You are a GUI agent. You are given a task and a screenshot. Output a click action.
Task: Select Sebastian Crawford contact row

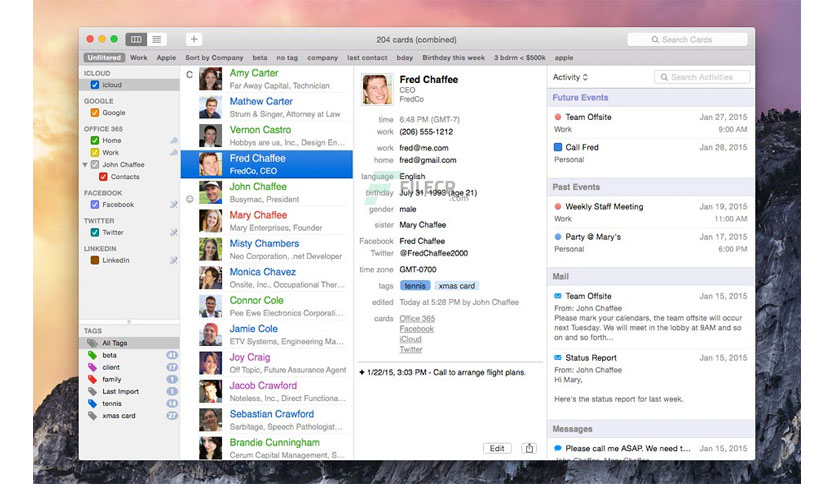pyautogui.click(x=267, y=420)
